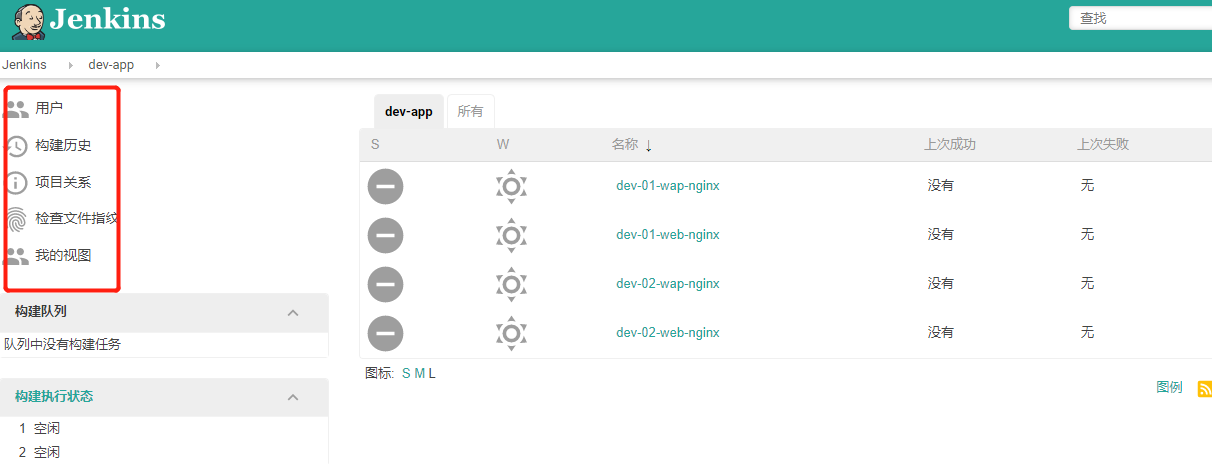This screenshot has height=464, width=1212.
Task: Click the 我的视图 people icon
Action: (x=17, y=256)
